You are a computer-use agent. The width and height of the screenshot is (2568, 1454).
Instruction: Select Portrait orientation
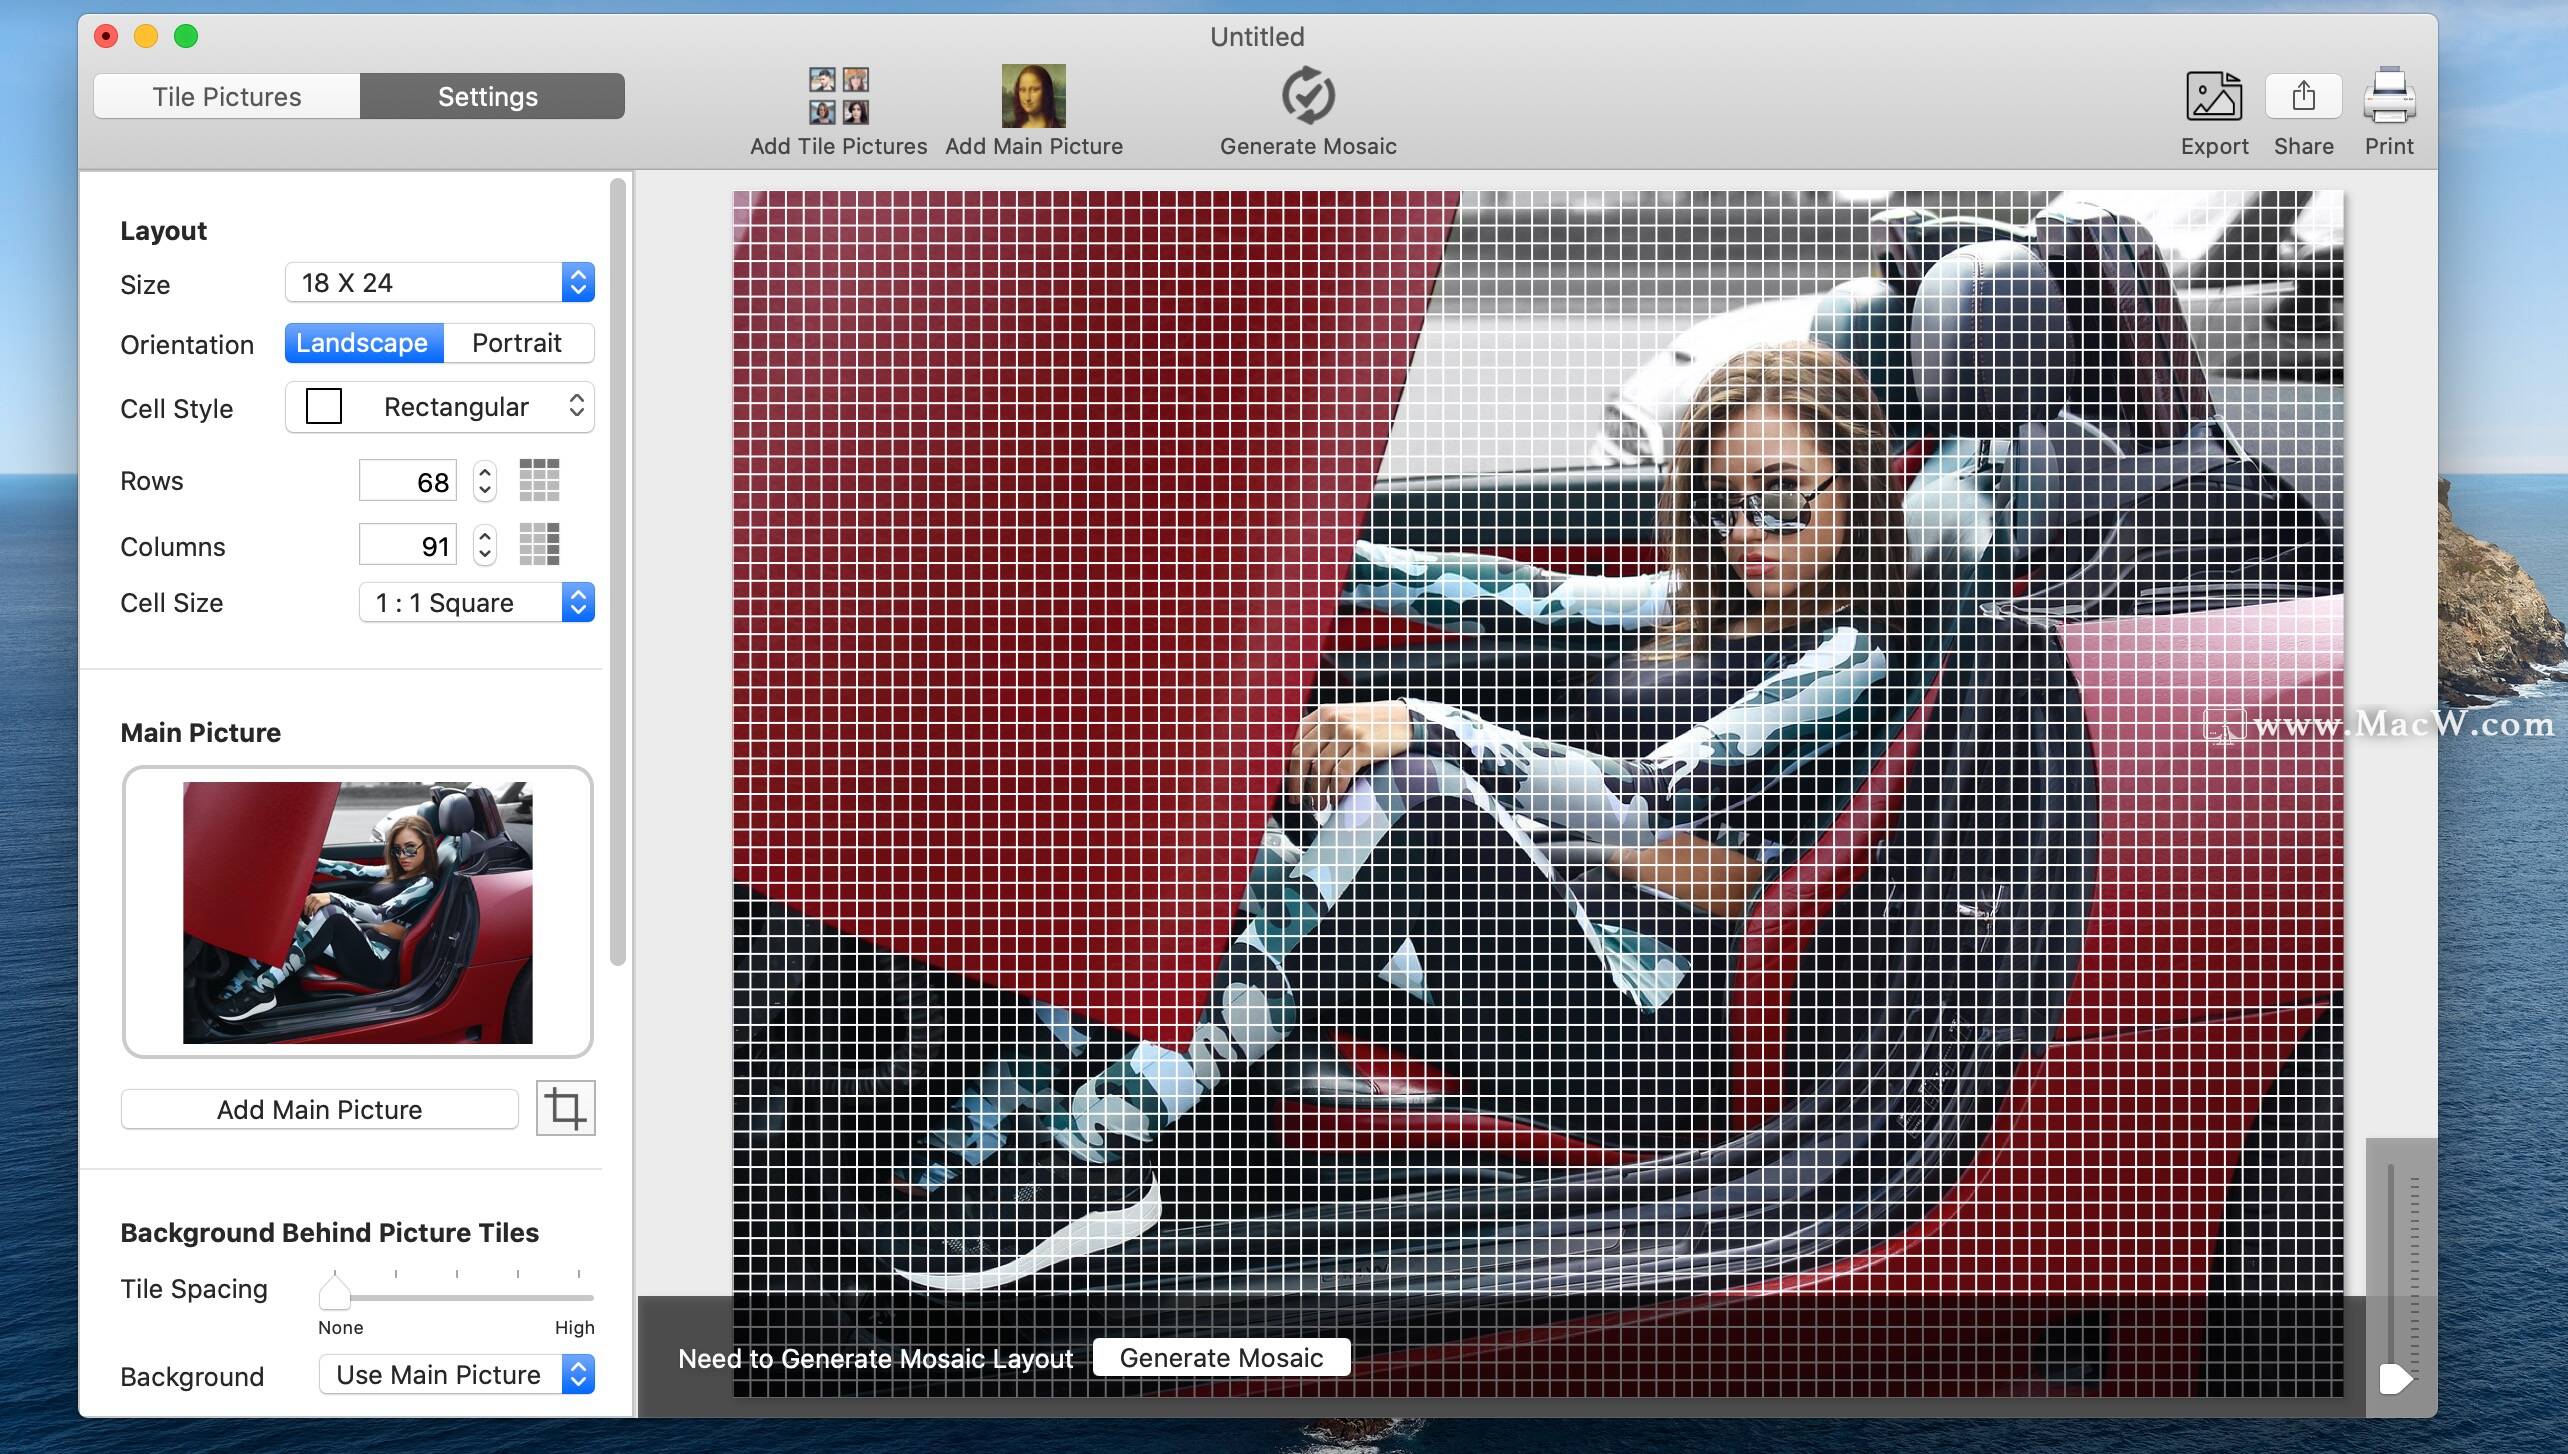point(517,343)
